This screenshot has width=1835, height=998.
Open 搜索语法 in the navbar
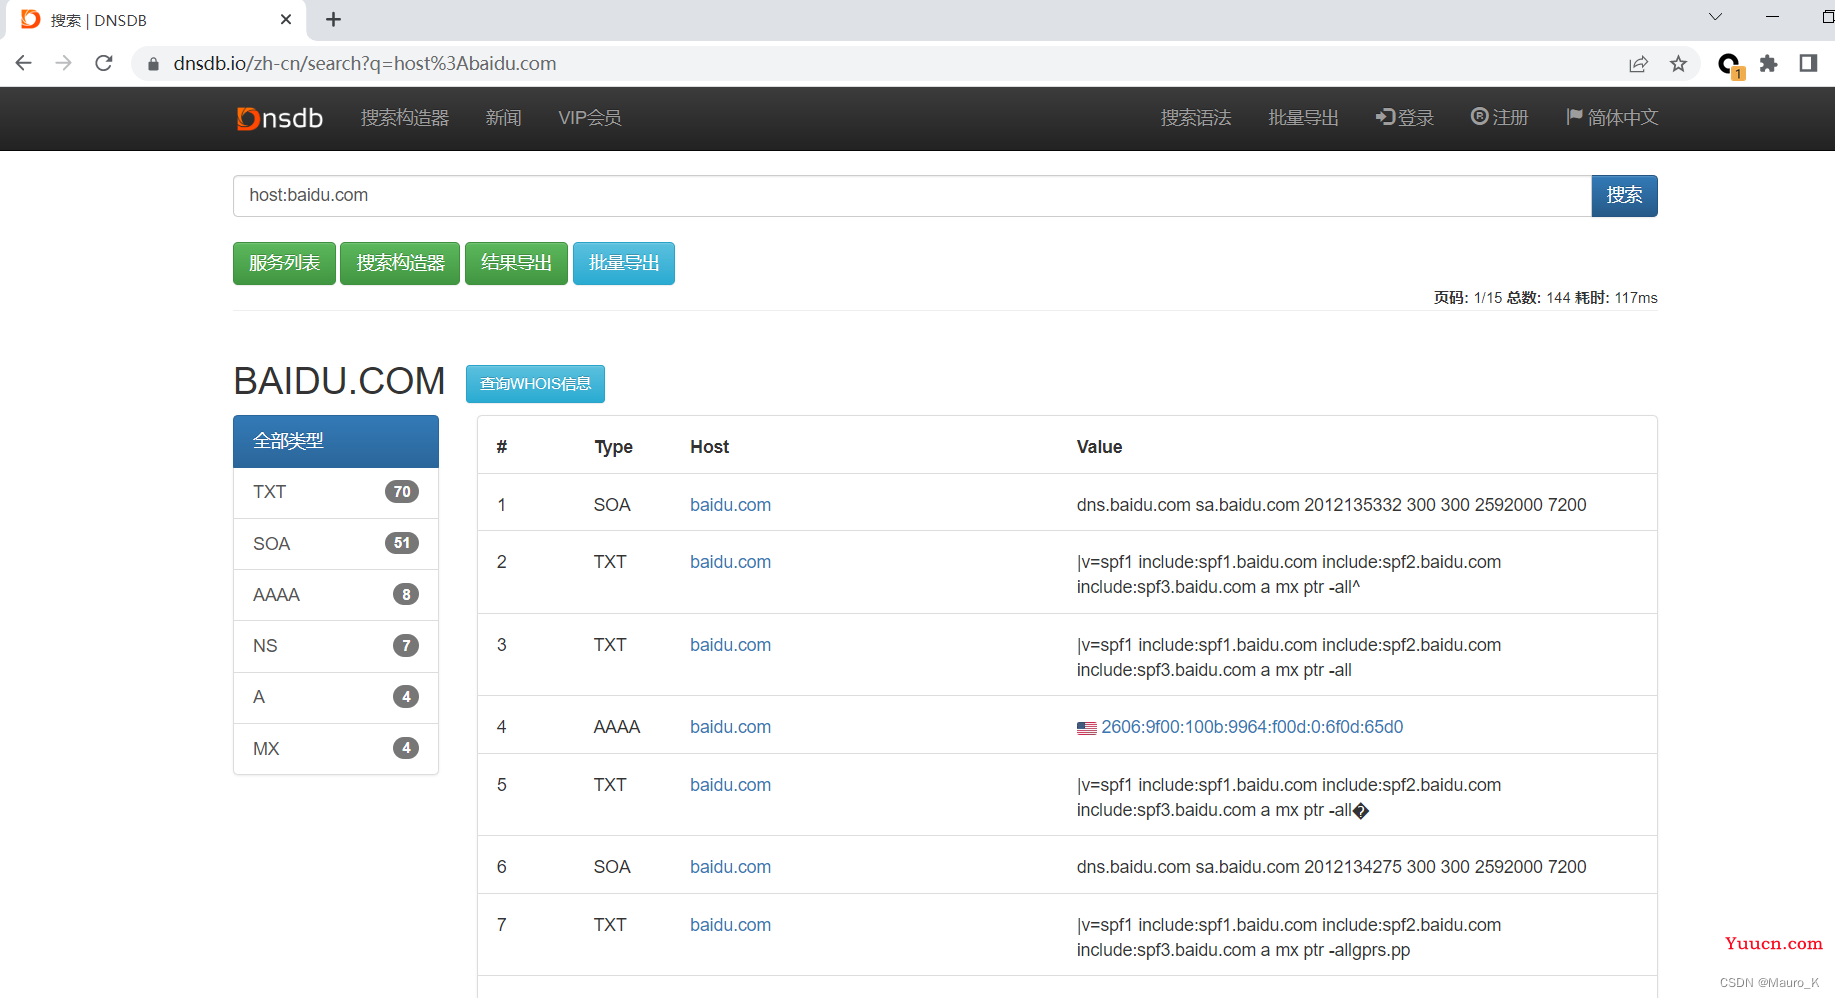(x=1196, y=118)
